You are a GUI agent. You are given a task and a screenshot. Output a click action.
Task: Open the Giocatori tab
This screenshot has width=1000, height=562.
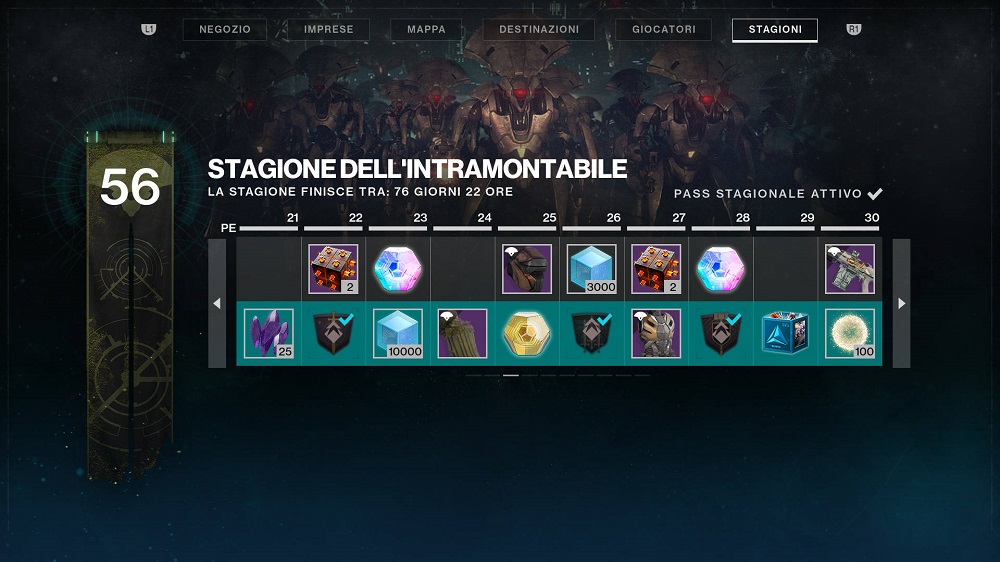click(663, 29)
